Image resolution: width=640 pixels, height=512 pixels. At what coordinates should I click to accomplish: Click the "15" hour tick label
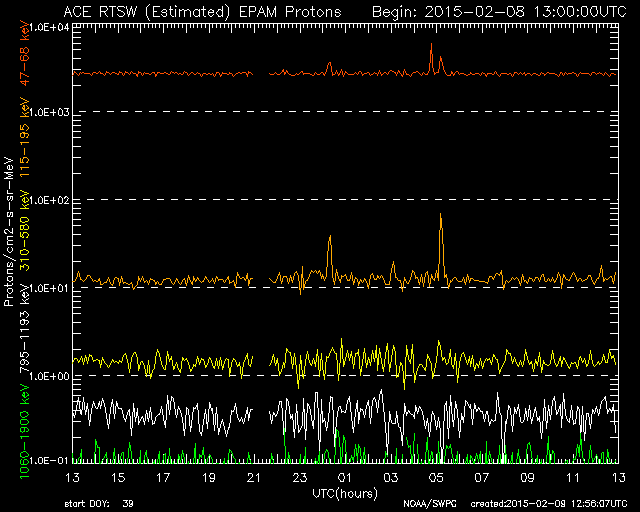[118, 477]
